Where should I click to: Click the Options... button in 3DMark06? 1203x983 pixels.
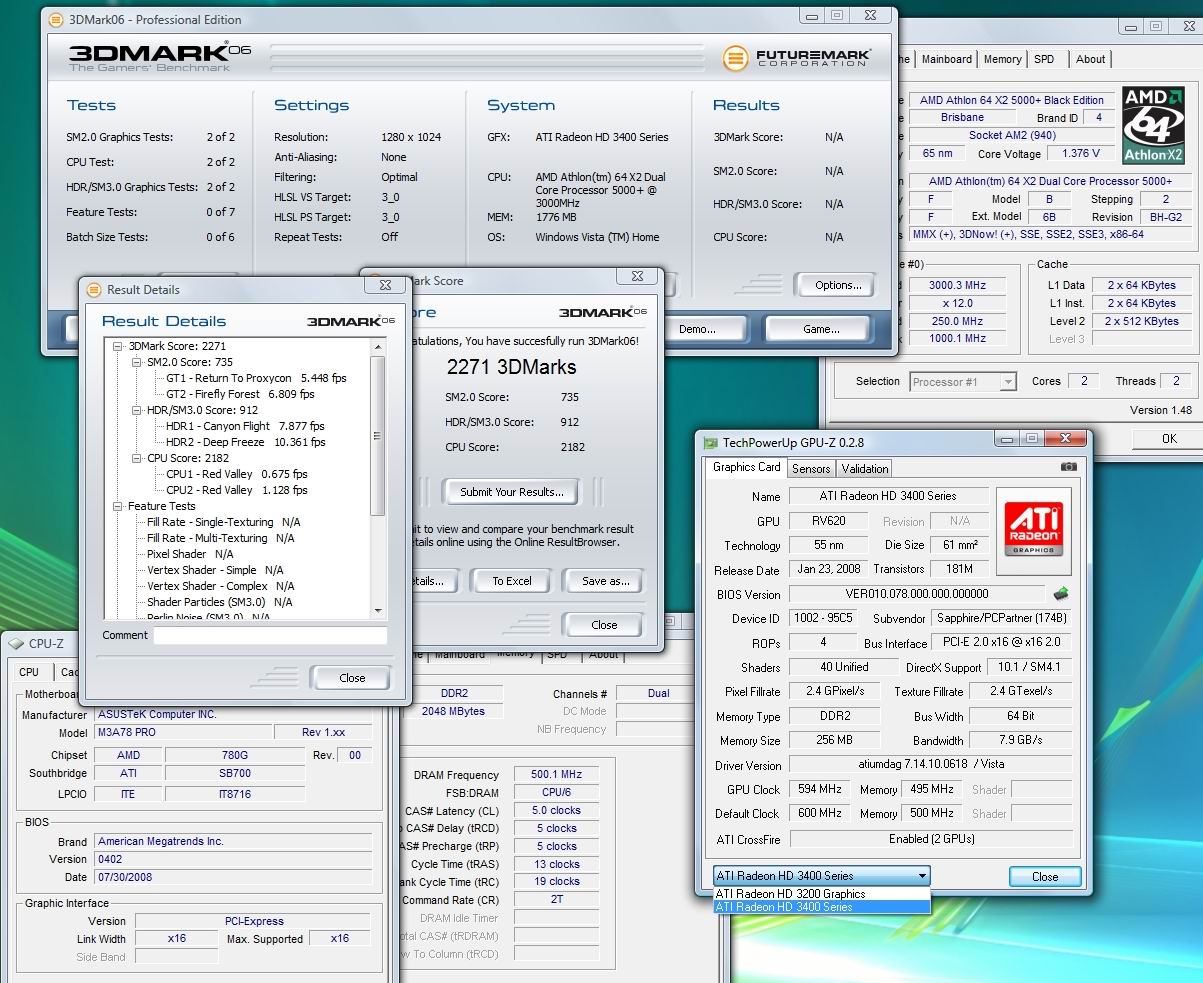[x=838, y=285]
